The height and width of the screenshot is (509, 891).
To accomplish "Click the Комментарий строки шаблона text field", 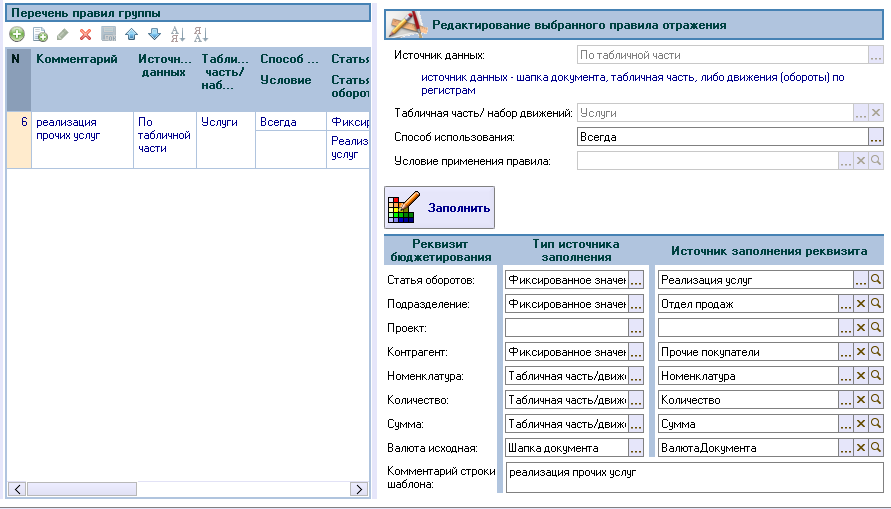I will click(692, 476).
